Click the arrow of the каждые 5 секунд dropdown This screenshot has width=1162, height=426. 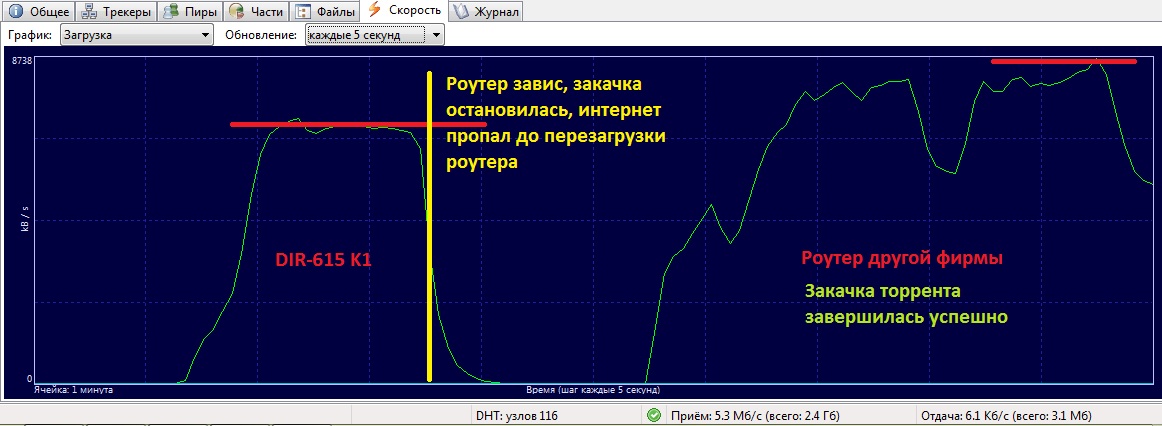pyautogui.click(x=436, y=35)
